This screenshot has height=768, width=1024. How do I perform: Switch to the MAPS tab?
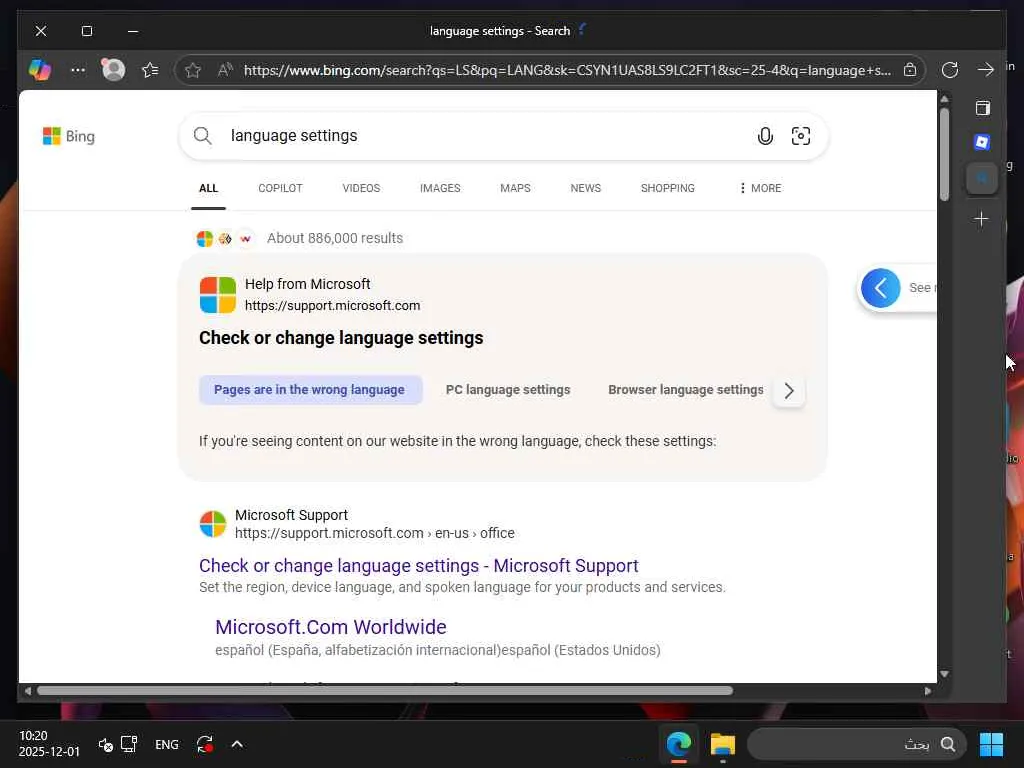pos(515,188)
